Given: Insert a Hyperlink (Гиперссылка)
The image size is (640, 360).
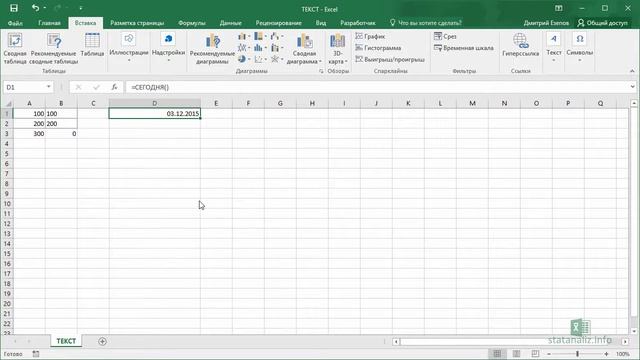Looking at the screenshot, I should coord(520,45).
